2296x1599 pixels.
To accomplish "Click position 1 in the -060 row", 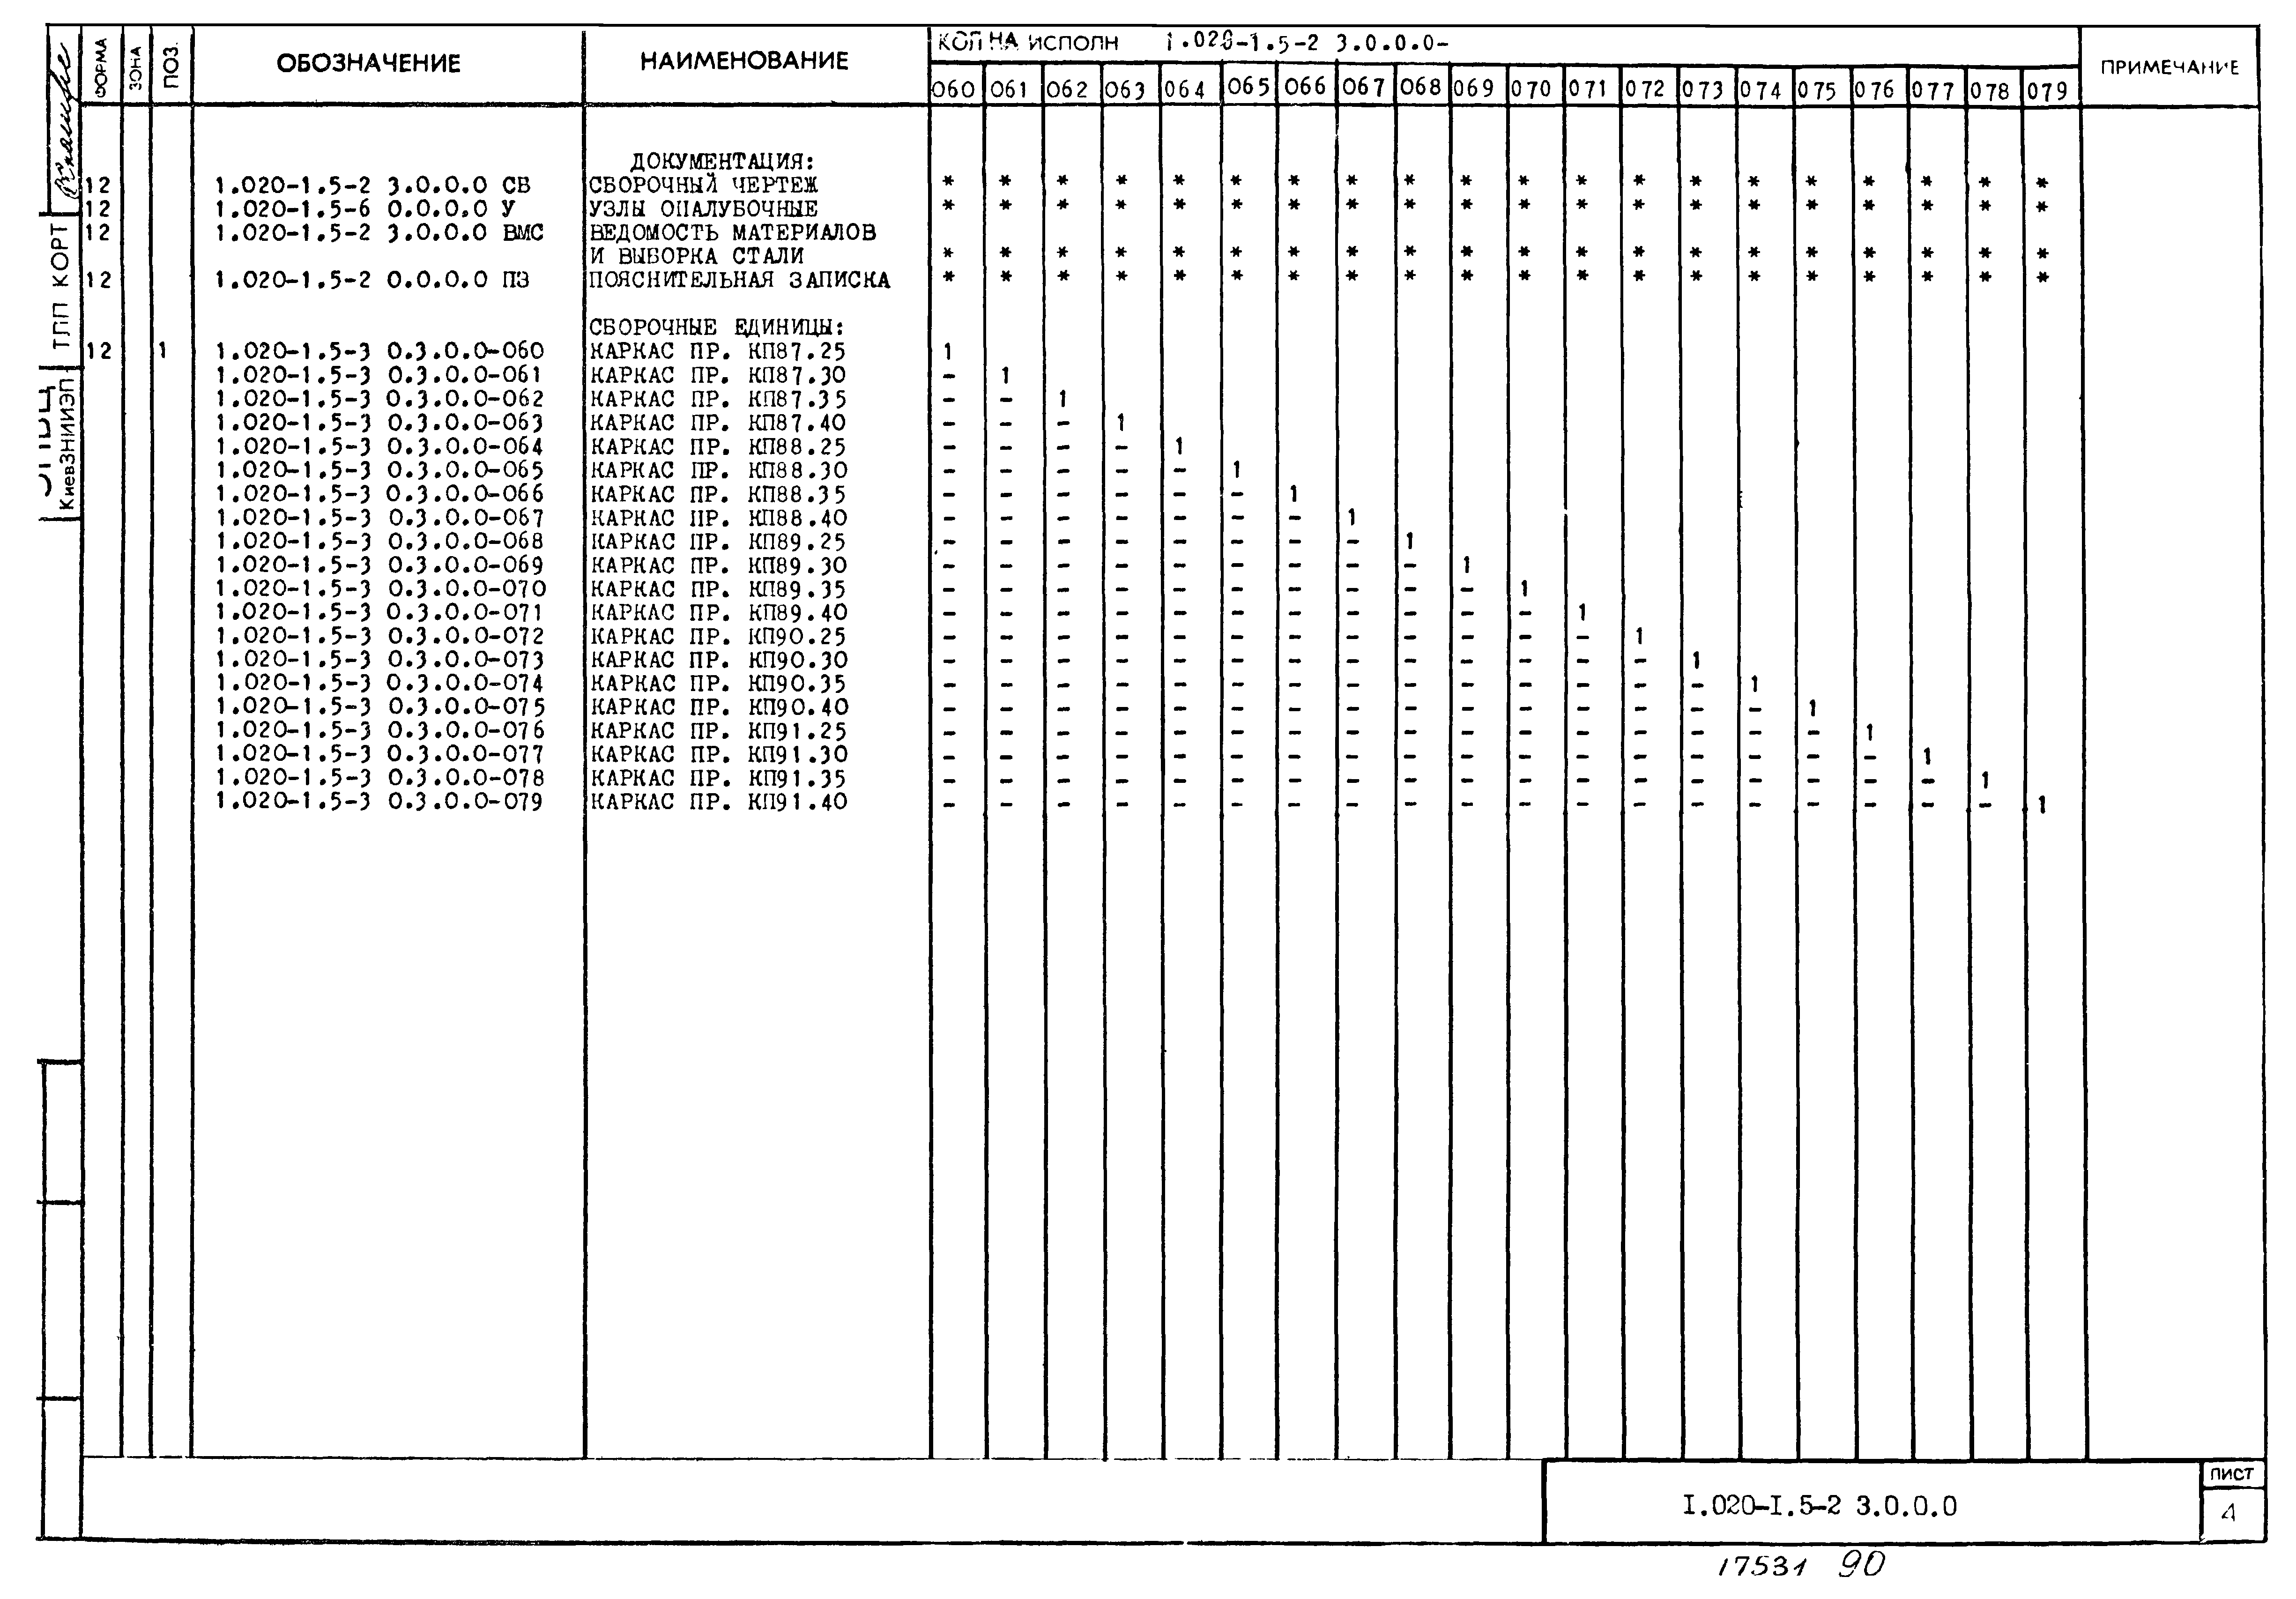I will pos(163,351).
